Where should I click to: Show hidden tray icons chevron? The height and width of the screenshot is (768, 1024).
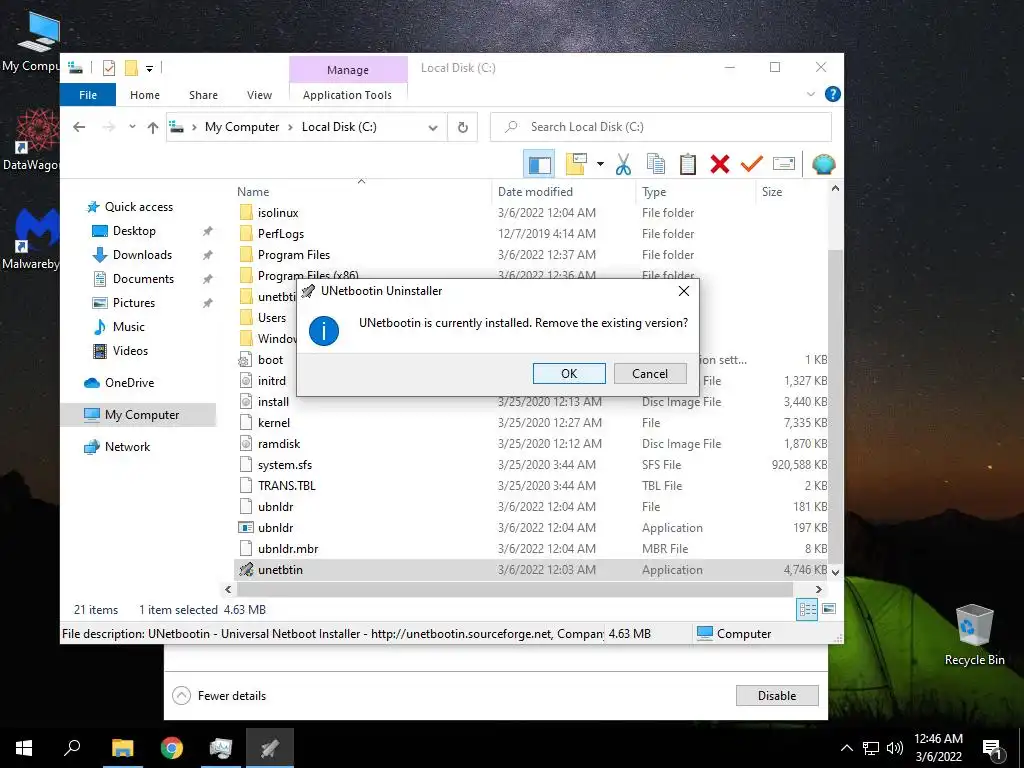point(846,748)
